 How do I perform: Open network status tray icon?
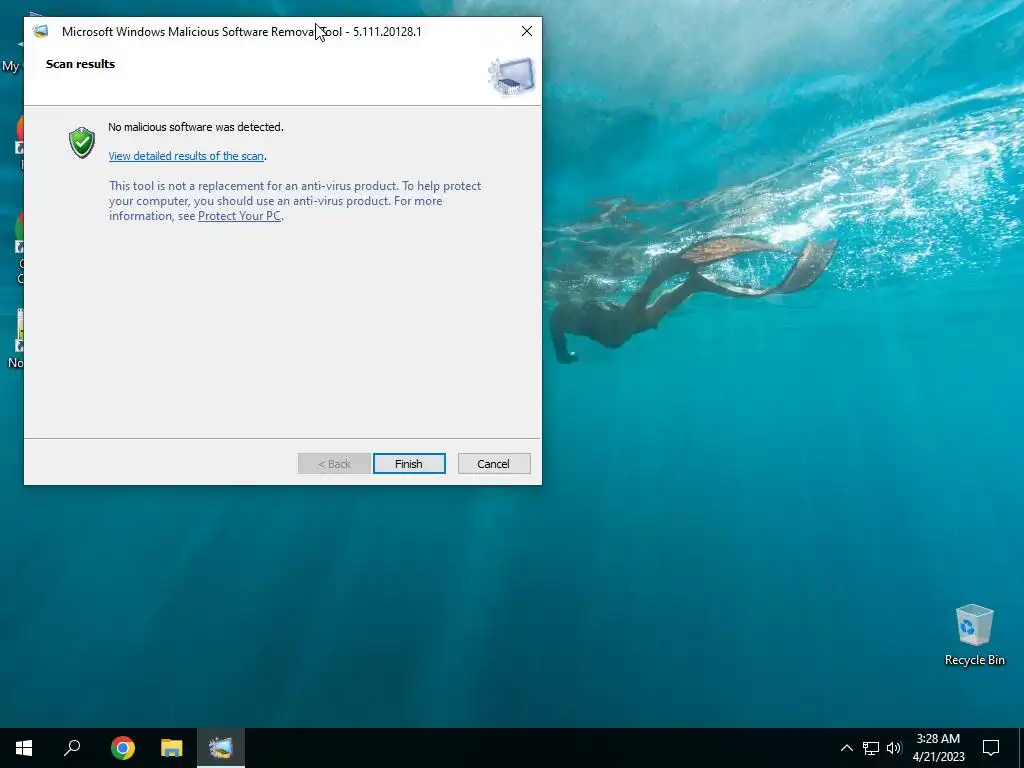[871, 748]
